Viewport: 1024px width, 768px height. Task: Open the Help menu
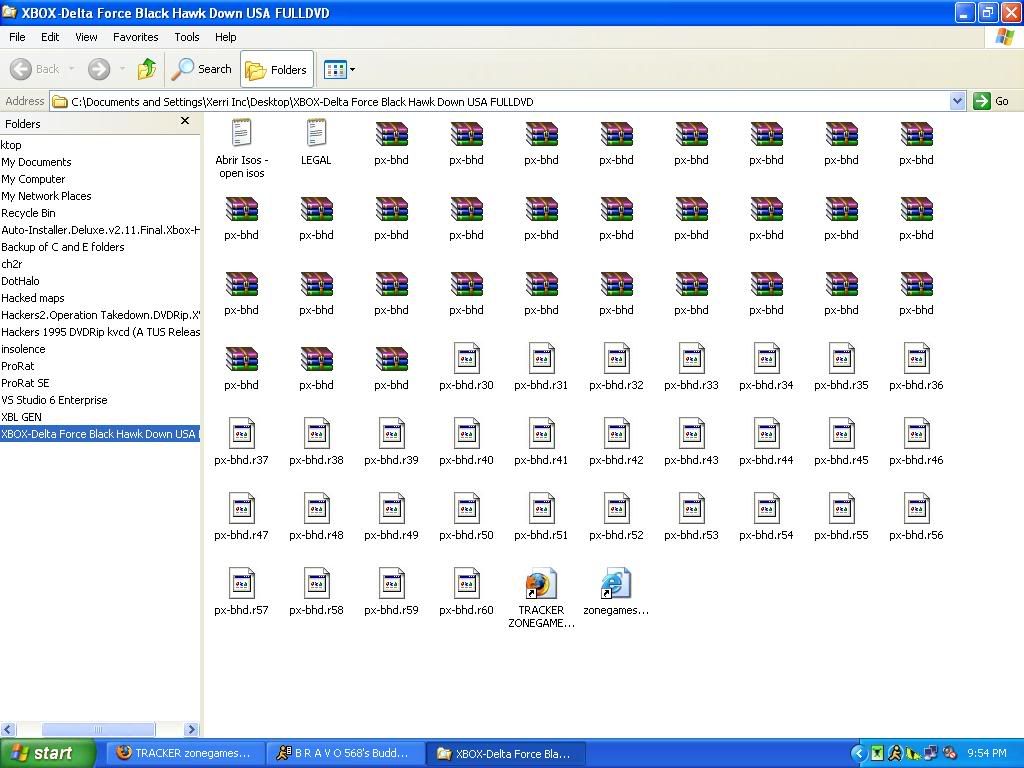pyautogui.click(x=225, y=37)
